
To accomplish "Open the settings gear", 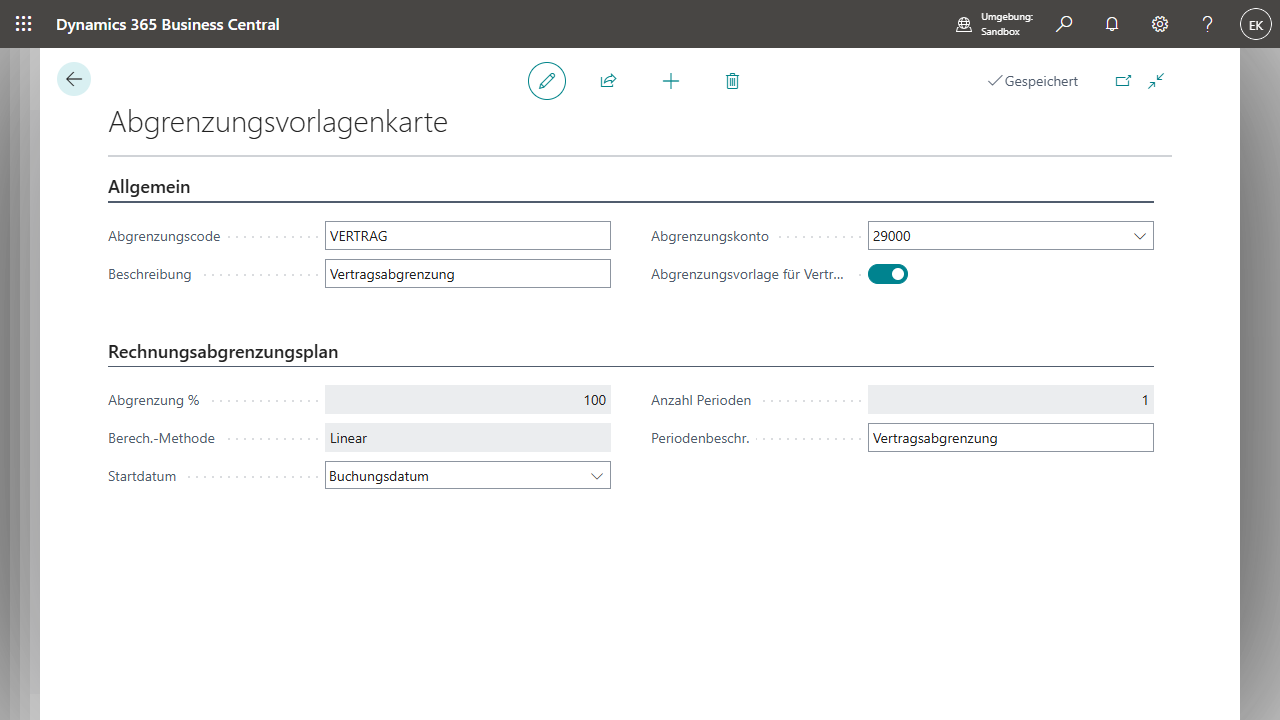I will click(x=1160, y=24).
